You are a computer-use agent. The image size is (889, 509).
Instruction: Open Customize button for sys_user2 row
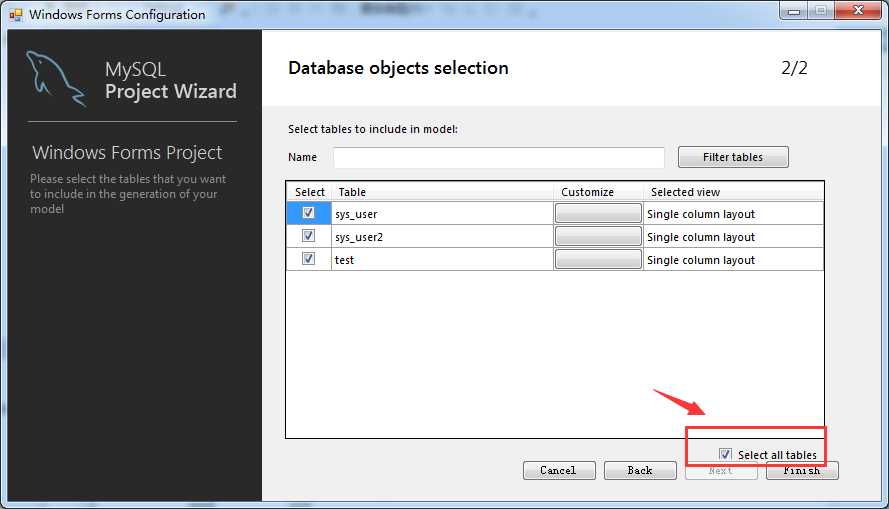598,236
